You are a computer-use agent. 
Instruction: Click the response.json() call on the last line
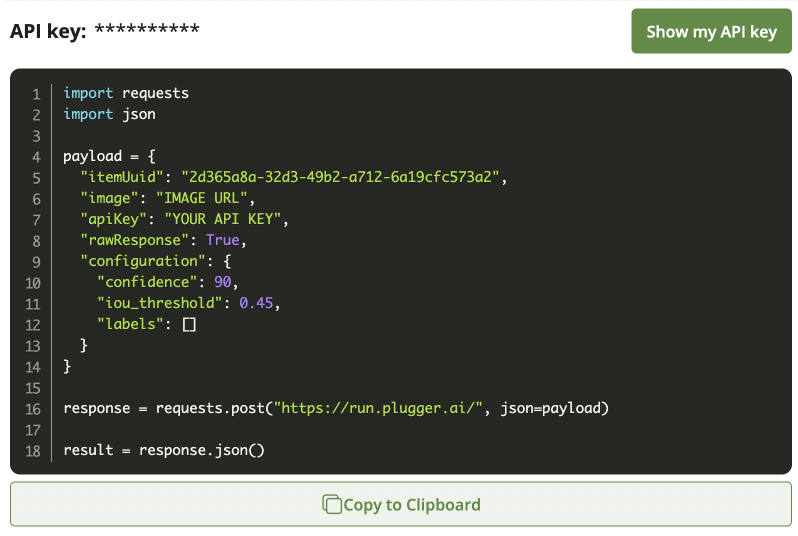point(200,450)
